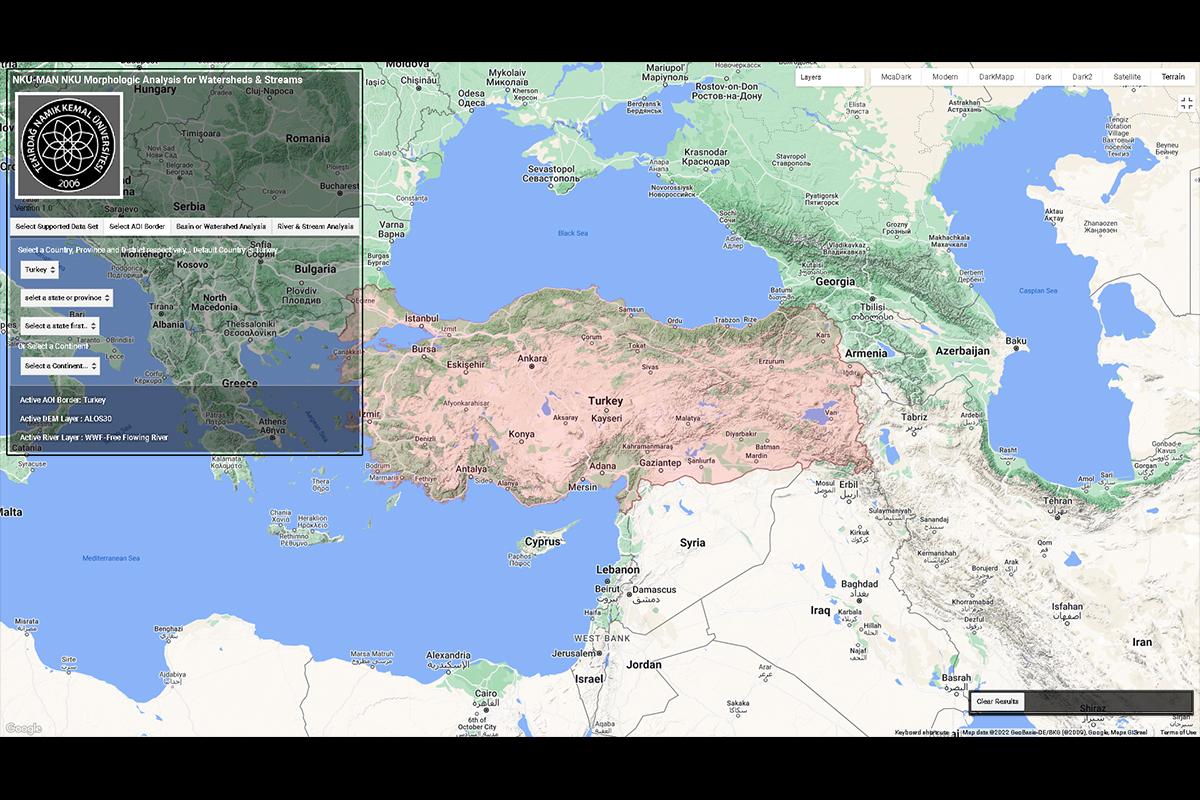Click the panel title NKU-MAN heading
This screenshot has height=800, width=1200.
coord(157,79)
